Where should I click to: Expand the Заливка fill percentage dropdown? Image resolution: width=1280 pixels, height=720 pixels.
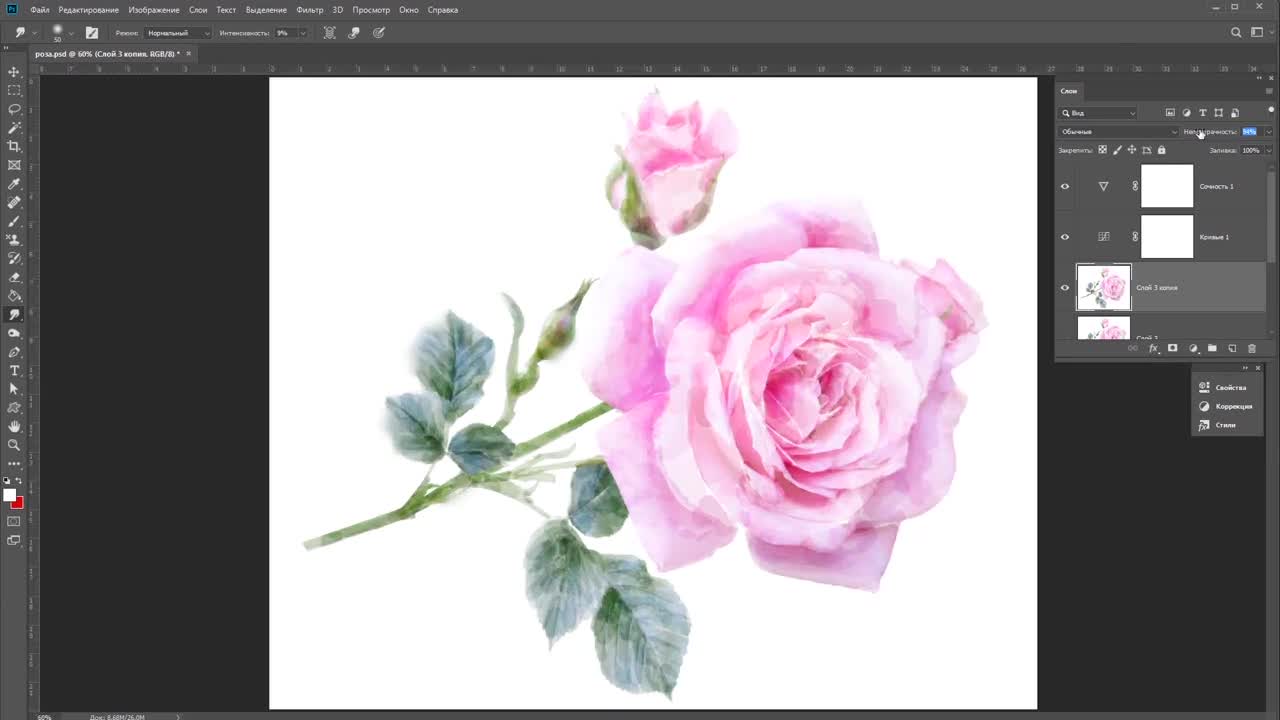click(x=1269, y=151)
